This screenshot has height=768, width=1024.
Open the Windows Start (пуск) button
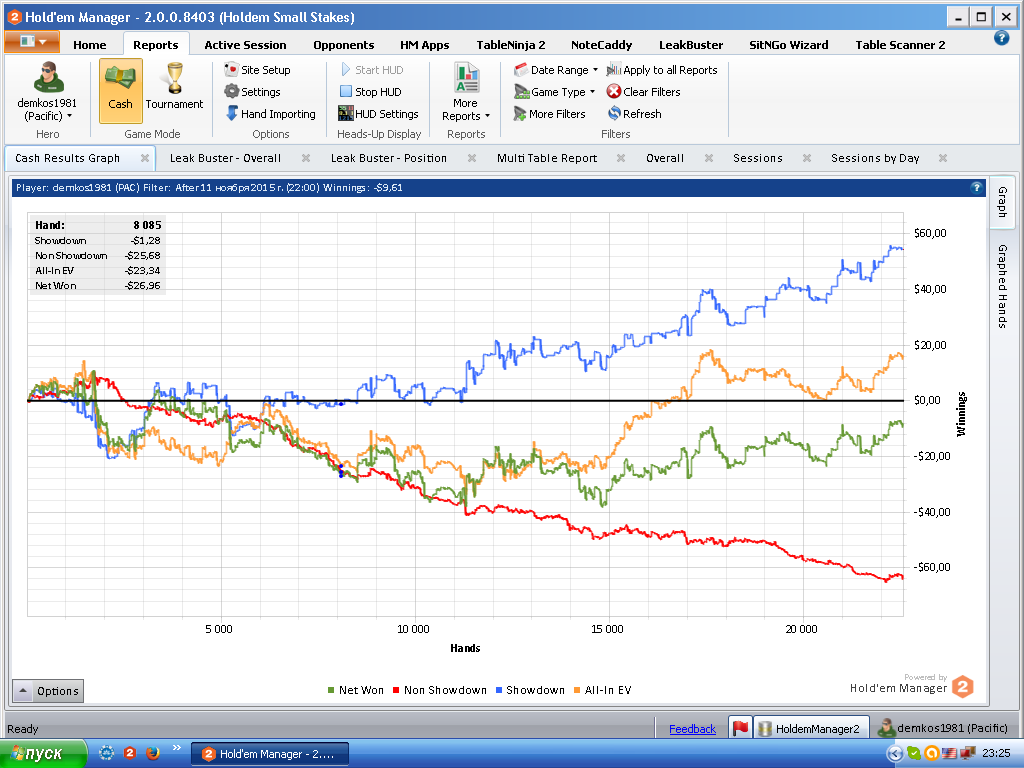coord(43,754)
